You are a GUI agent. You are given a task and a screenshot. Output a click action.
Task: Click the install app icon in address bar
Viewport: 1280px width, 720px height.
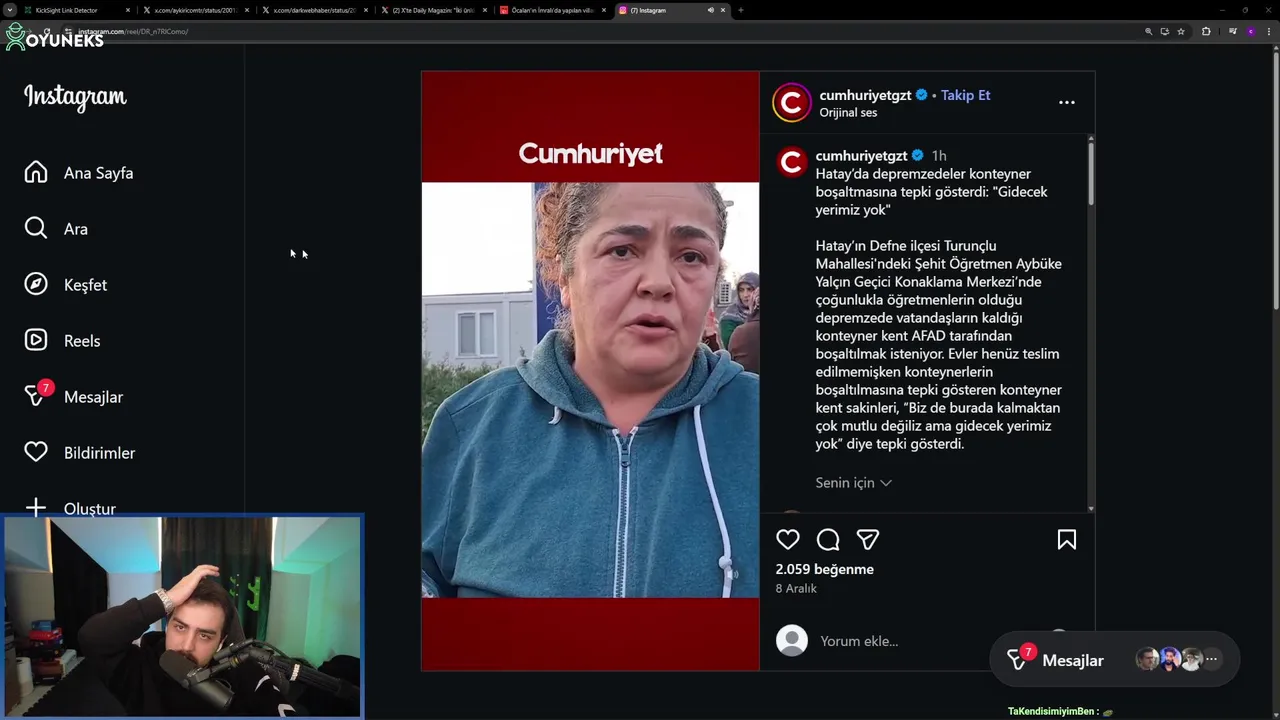coord(1165,31)
